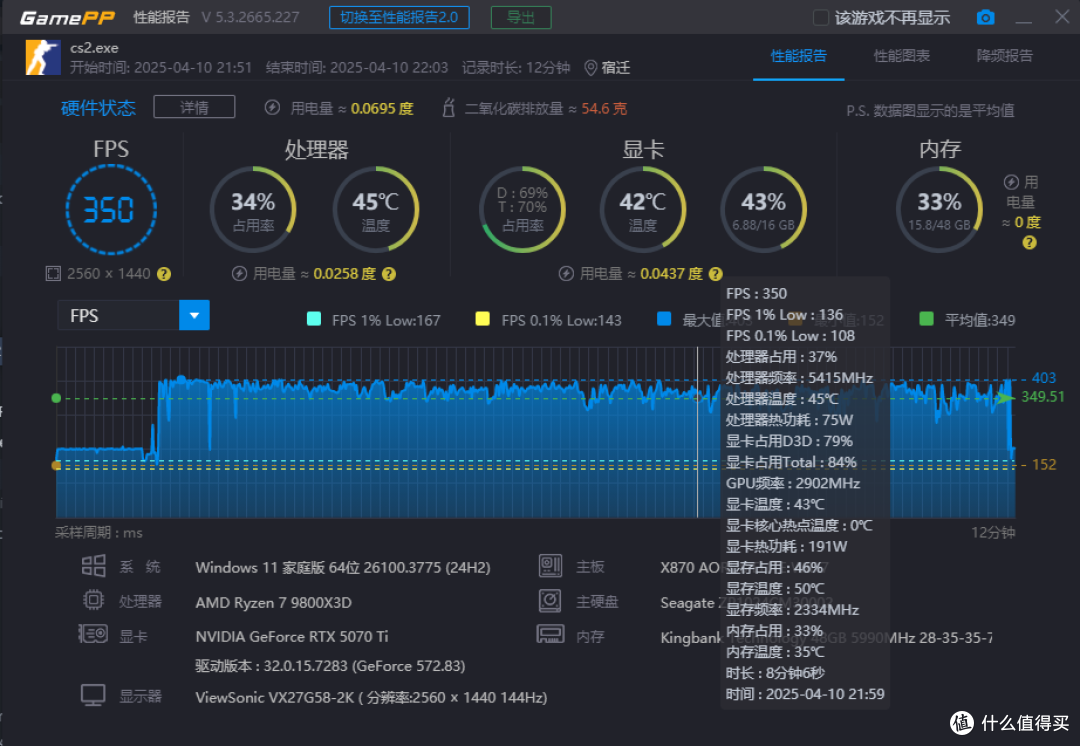Click the monitor icon beside 显示器
This screenshot has width=1080, height=746.
click(93, 695)
